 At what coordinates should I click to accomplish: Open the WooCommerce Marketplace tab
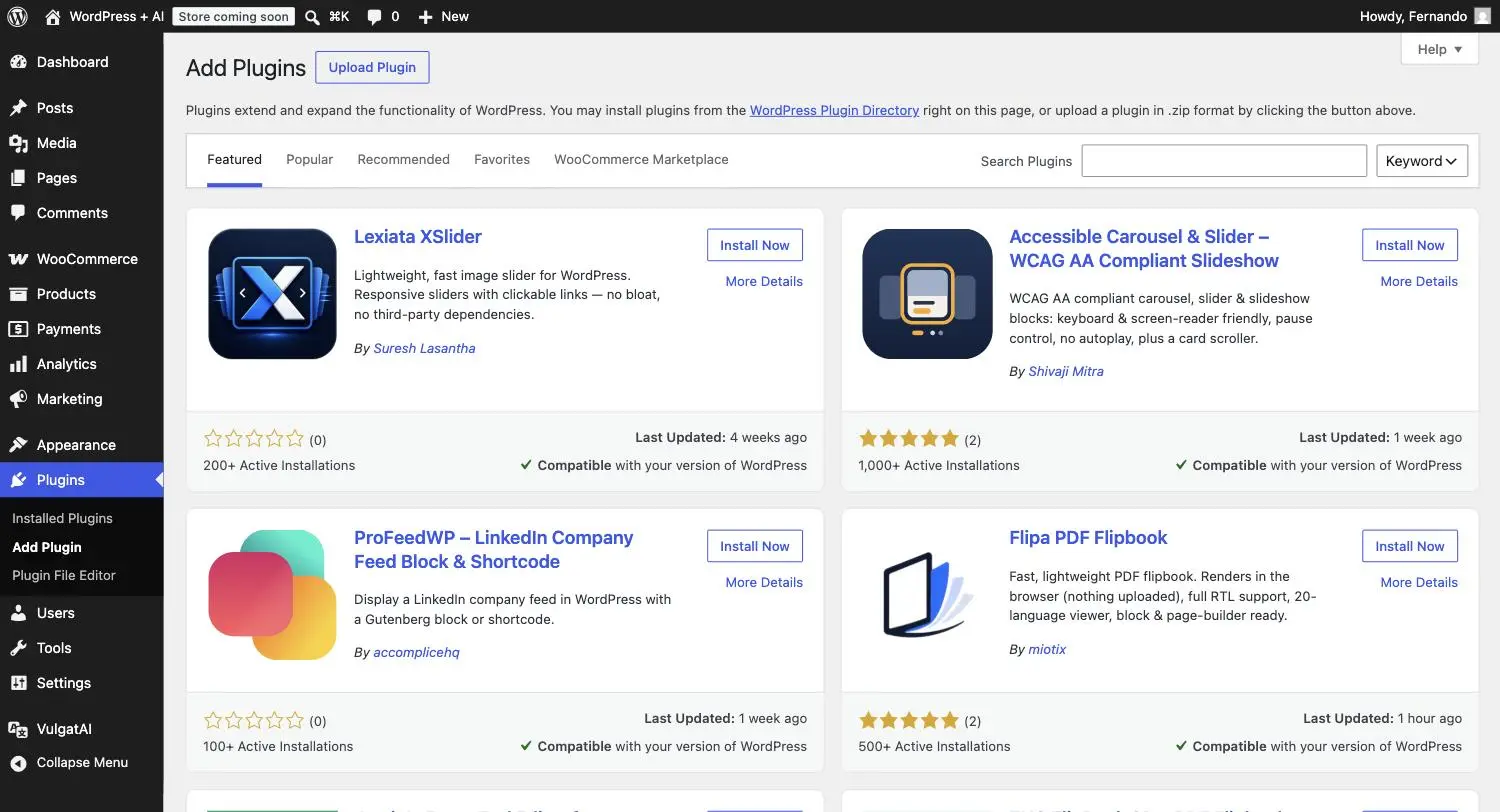641,160
